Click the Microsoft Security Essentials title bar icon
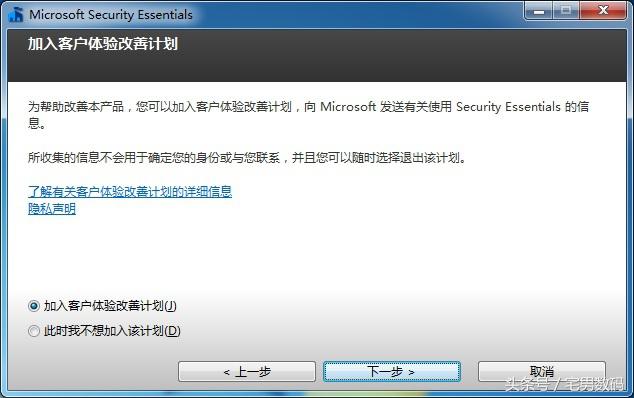 pyautogui.click(x=16, y=15)
